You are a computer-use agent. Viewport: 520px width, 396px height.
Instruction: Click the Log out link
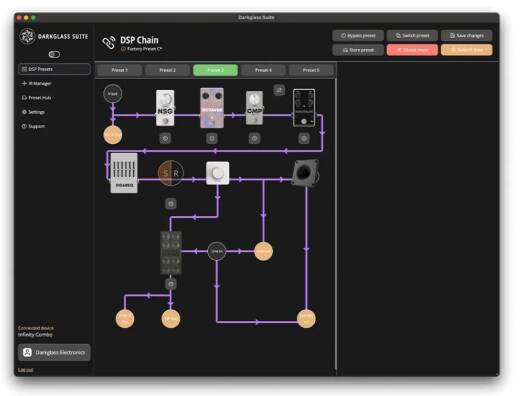(25, 370)
